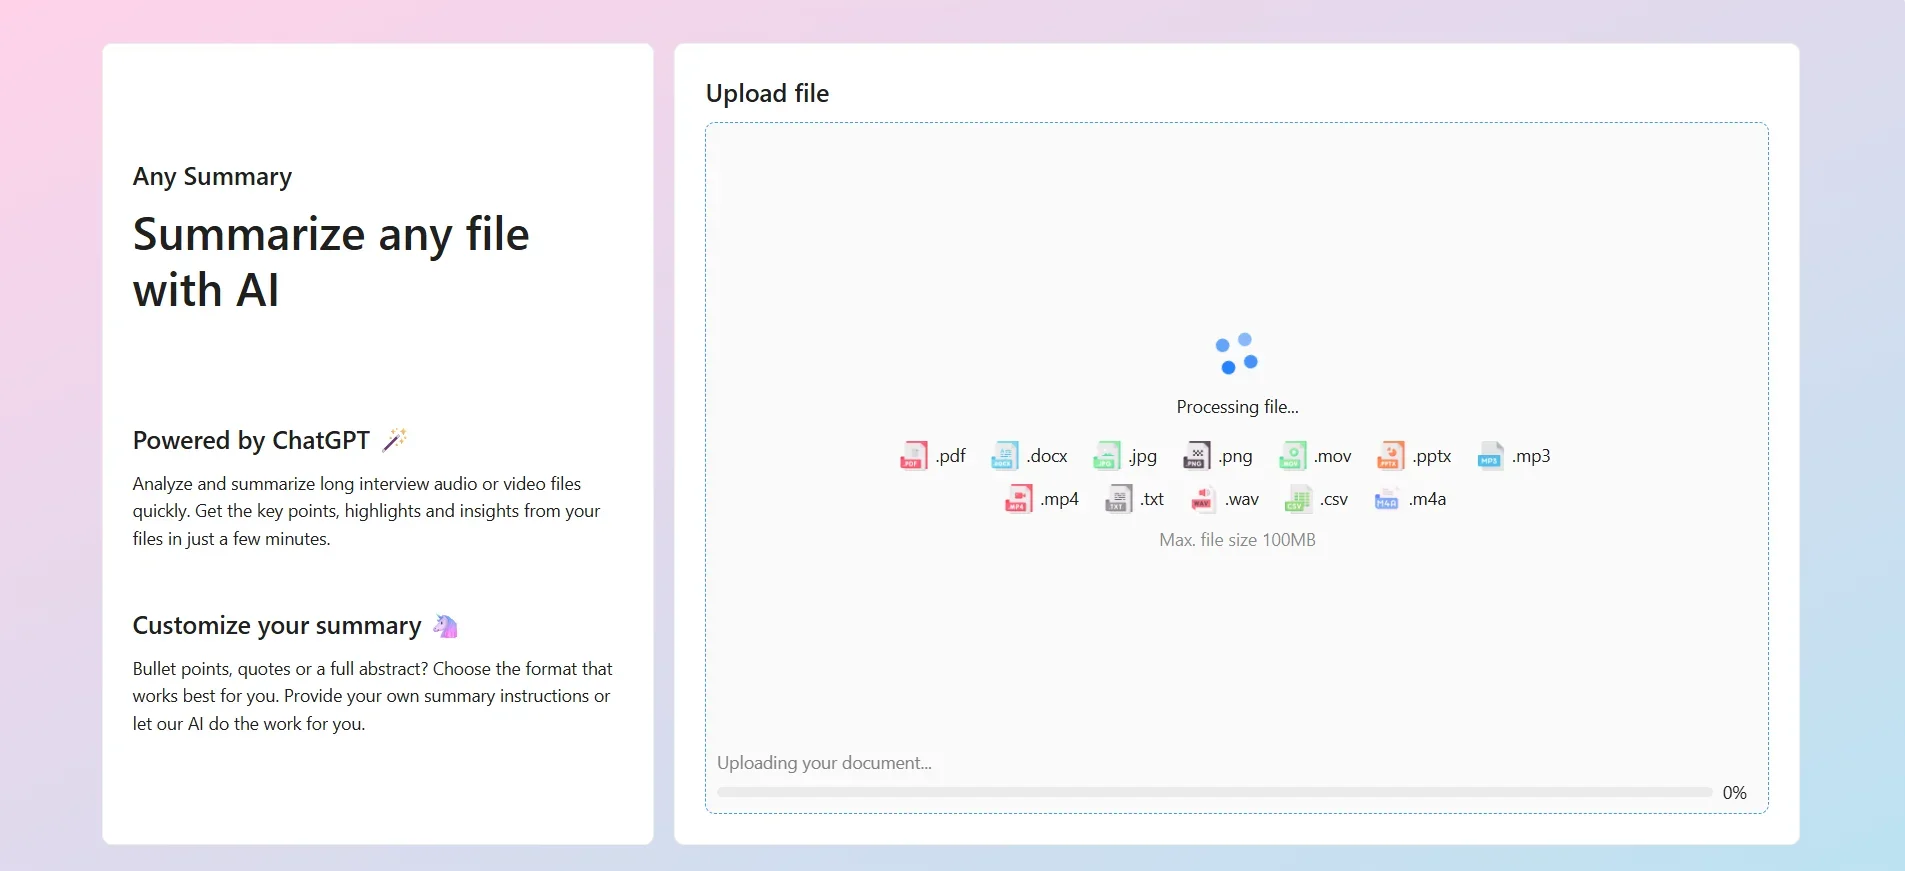The width and height of the screenshot is (1905, 871).
Task: Select the JPG file format icon
Action: point(1106,456)
